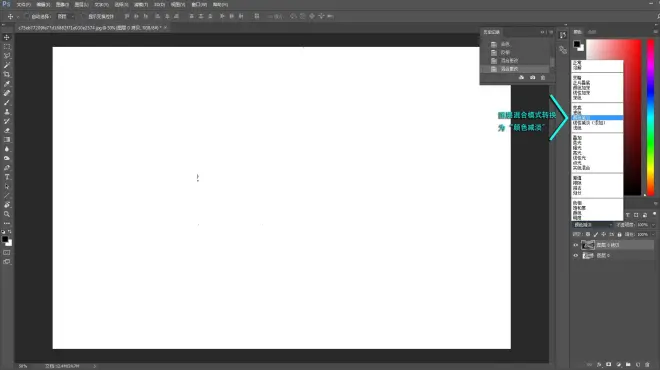Pick a hue on the rainbow color slider
The height and width of the screenshot is (370, 660).
point(650,118)
